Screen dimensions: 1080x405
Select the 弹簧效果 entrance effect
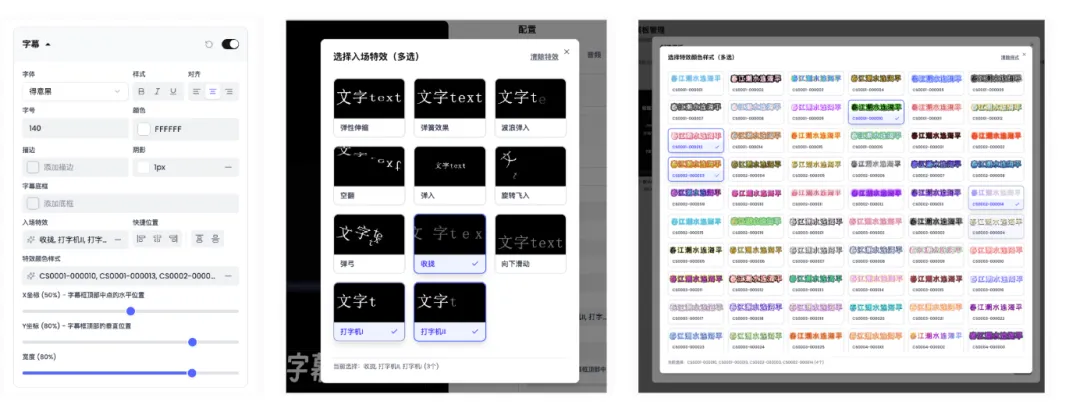[450, 107]
